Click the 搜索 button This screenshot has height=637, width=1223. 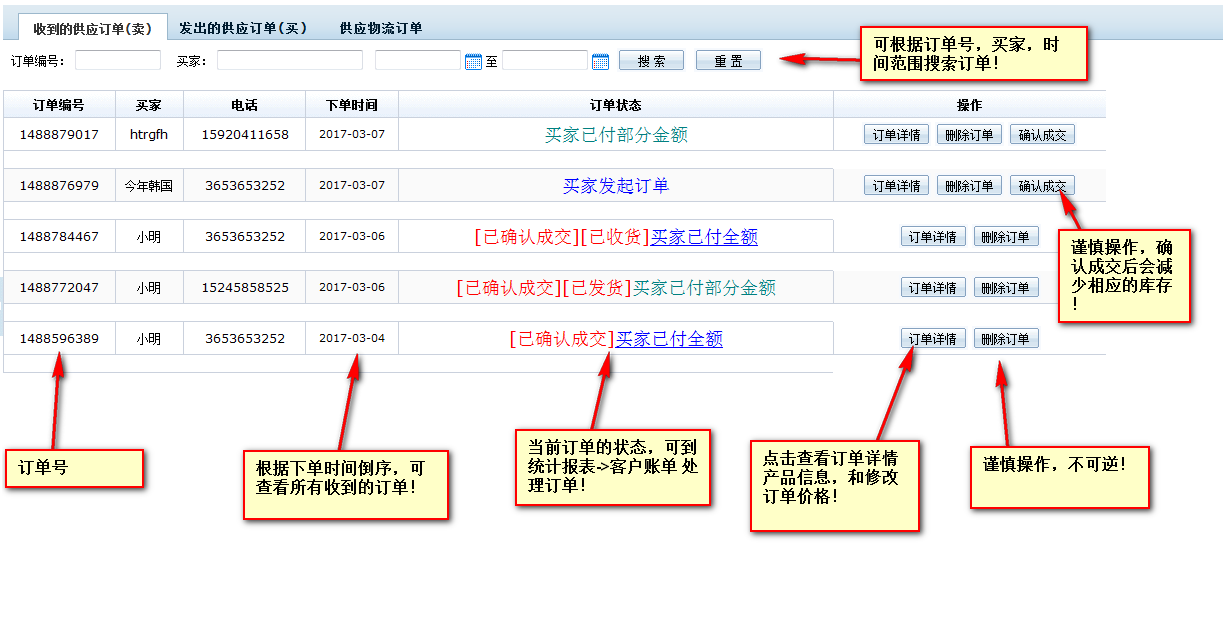pyautogui.click(x=651, y=61)
